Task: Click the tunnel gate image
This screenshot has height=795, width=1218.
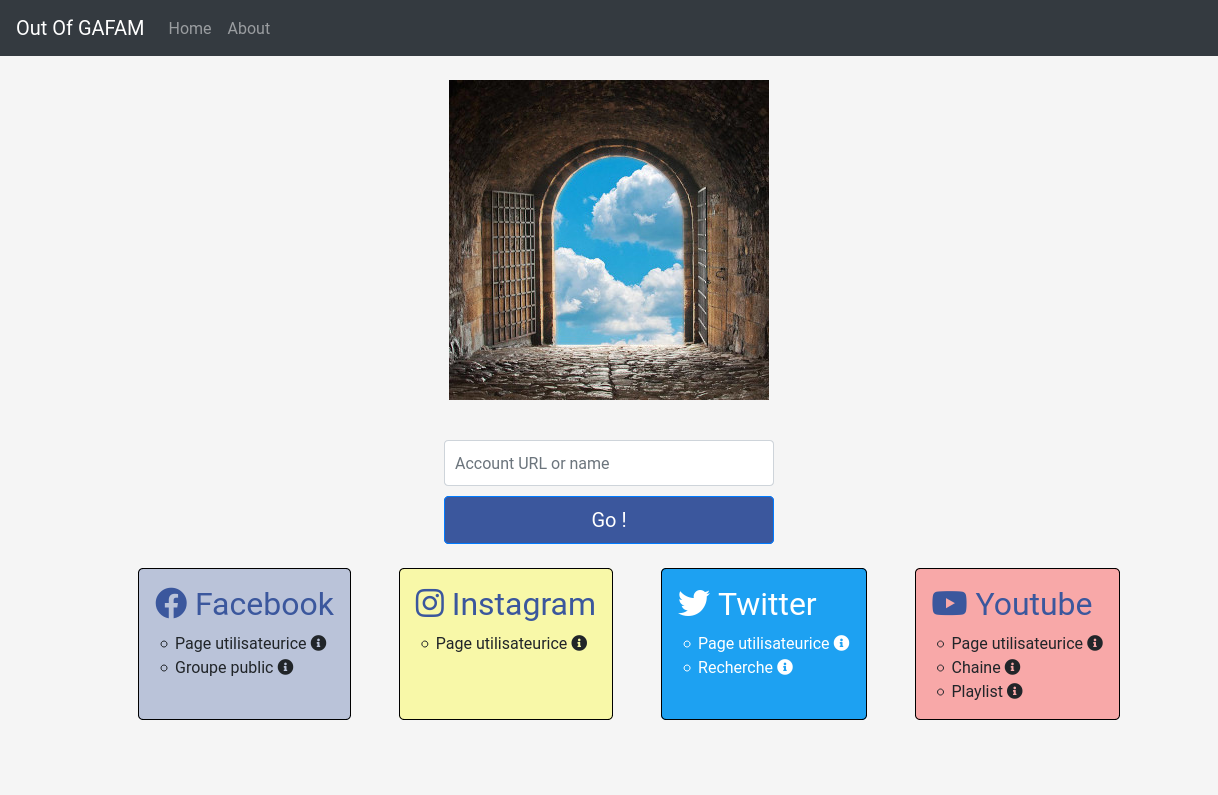Action: pyautogui.click(x=609, y=240)
